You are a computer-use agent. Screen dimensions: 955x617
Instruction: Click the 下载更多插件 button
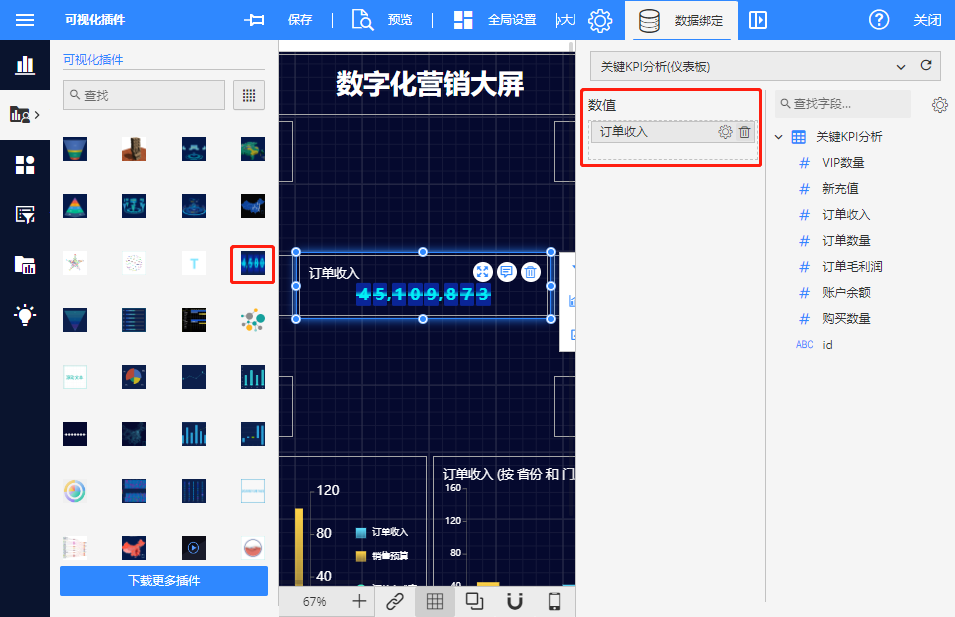pos(164,581)
